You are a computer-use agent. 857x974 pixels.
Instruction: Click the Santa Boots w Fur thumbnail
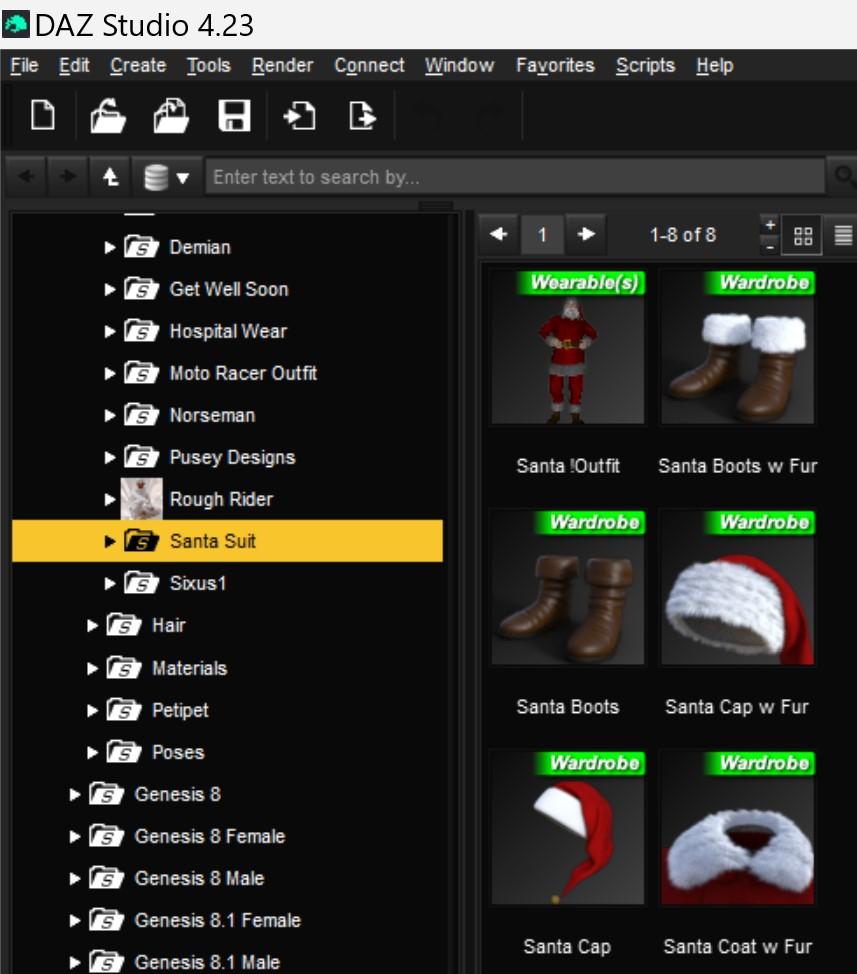pos(737,347)
